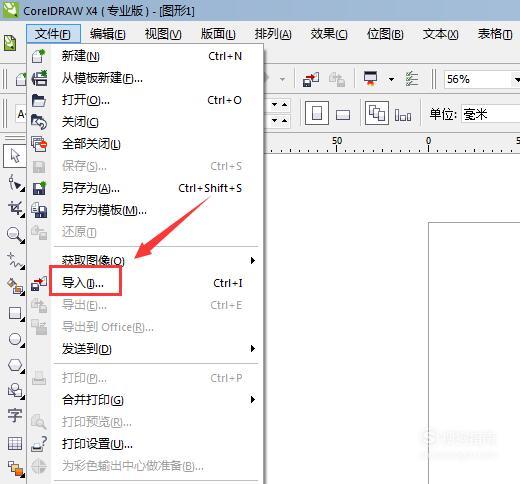Select the Zoom magnifier tool
The width and height of the screenshot is (520, 484).
pyautogui.click(x=15, y=235)
